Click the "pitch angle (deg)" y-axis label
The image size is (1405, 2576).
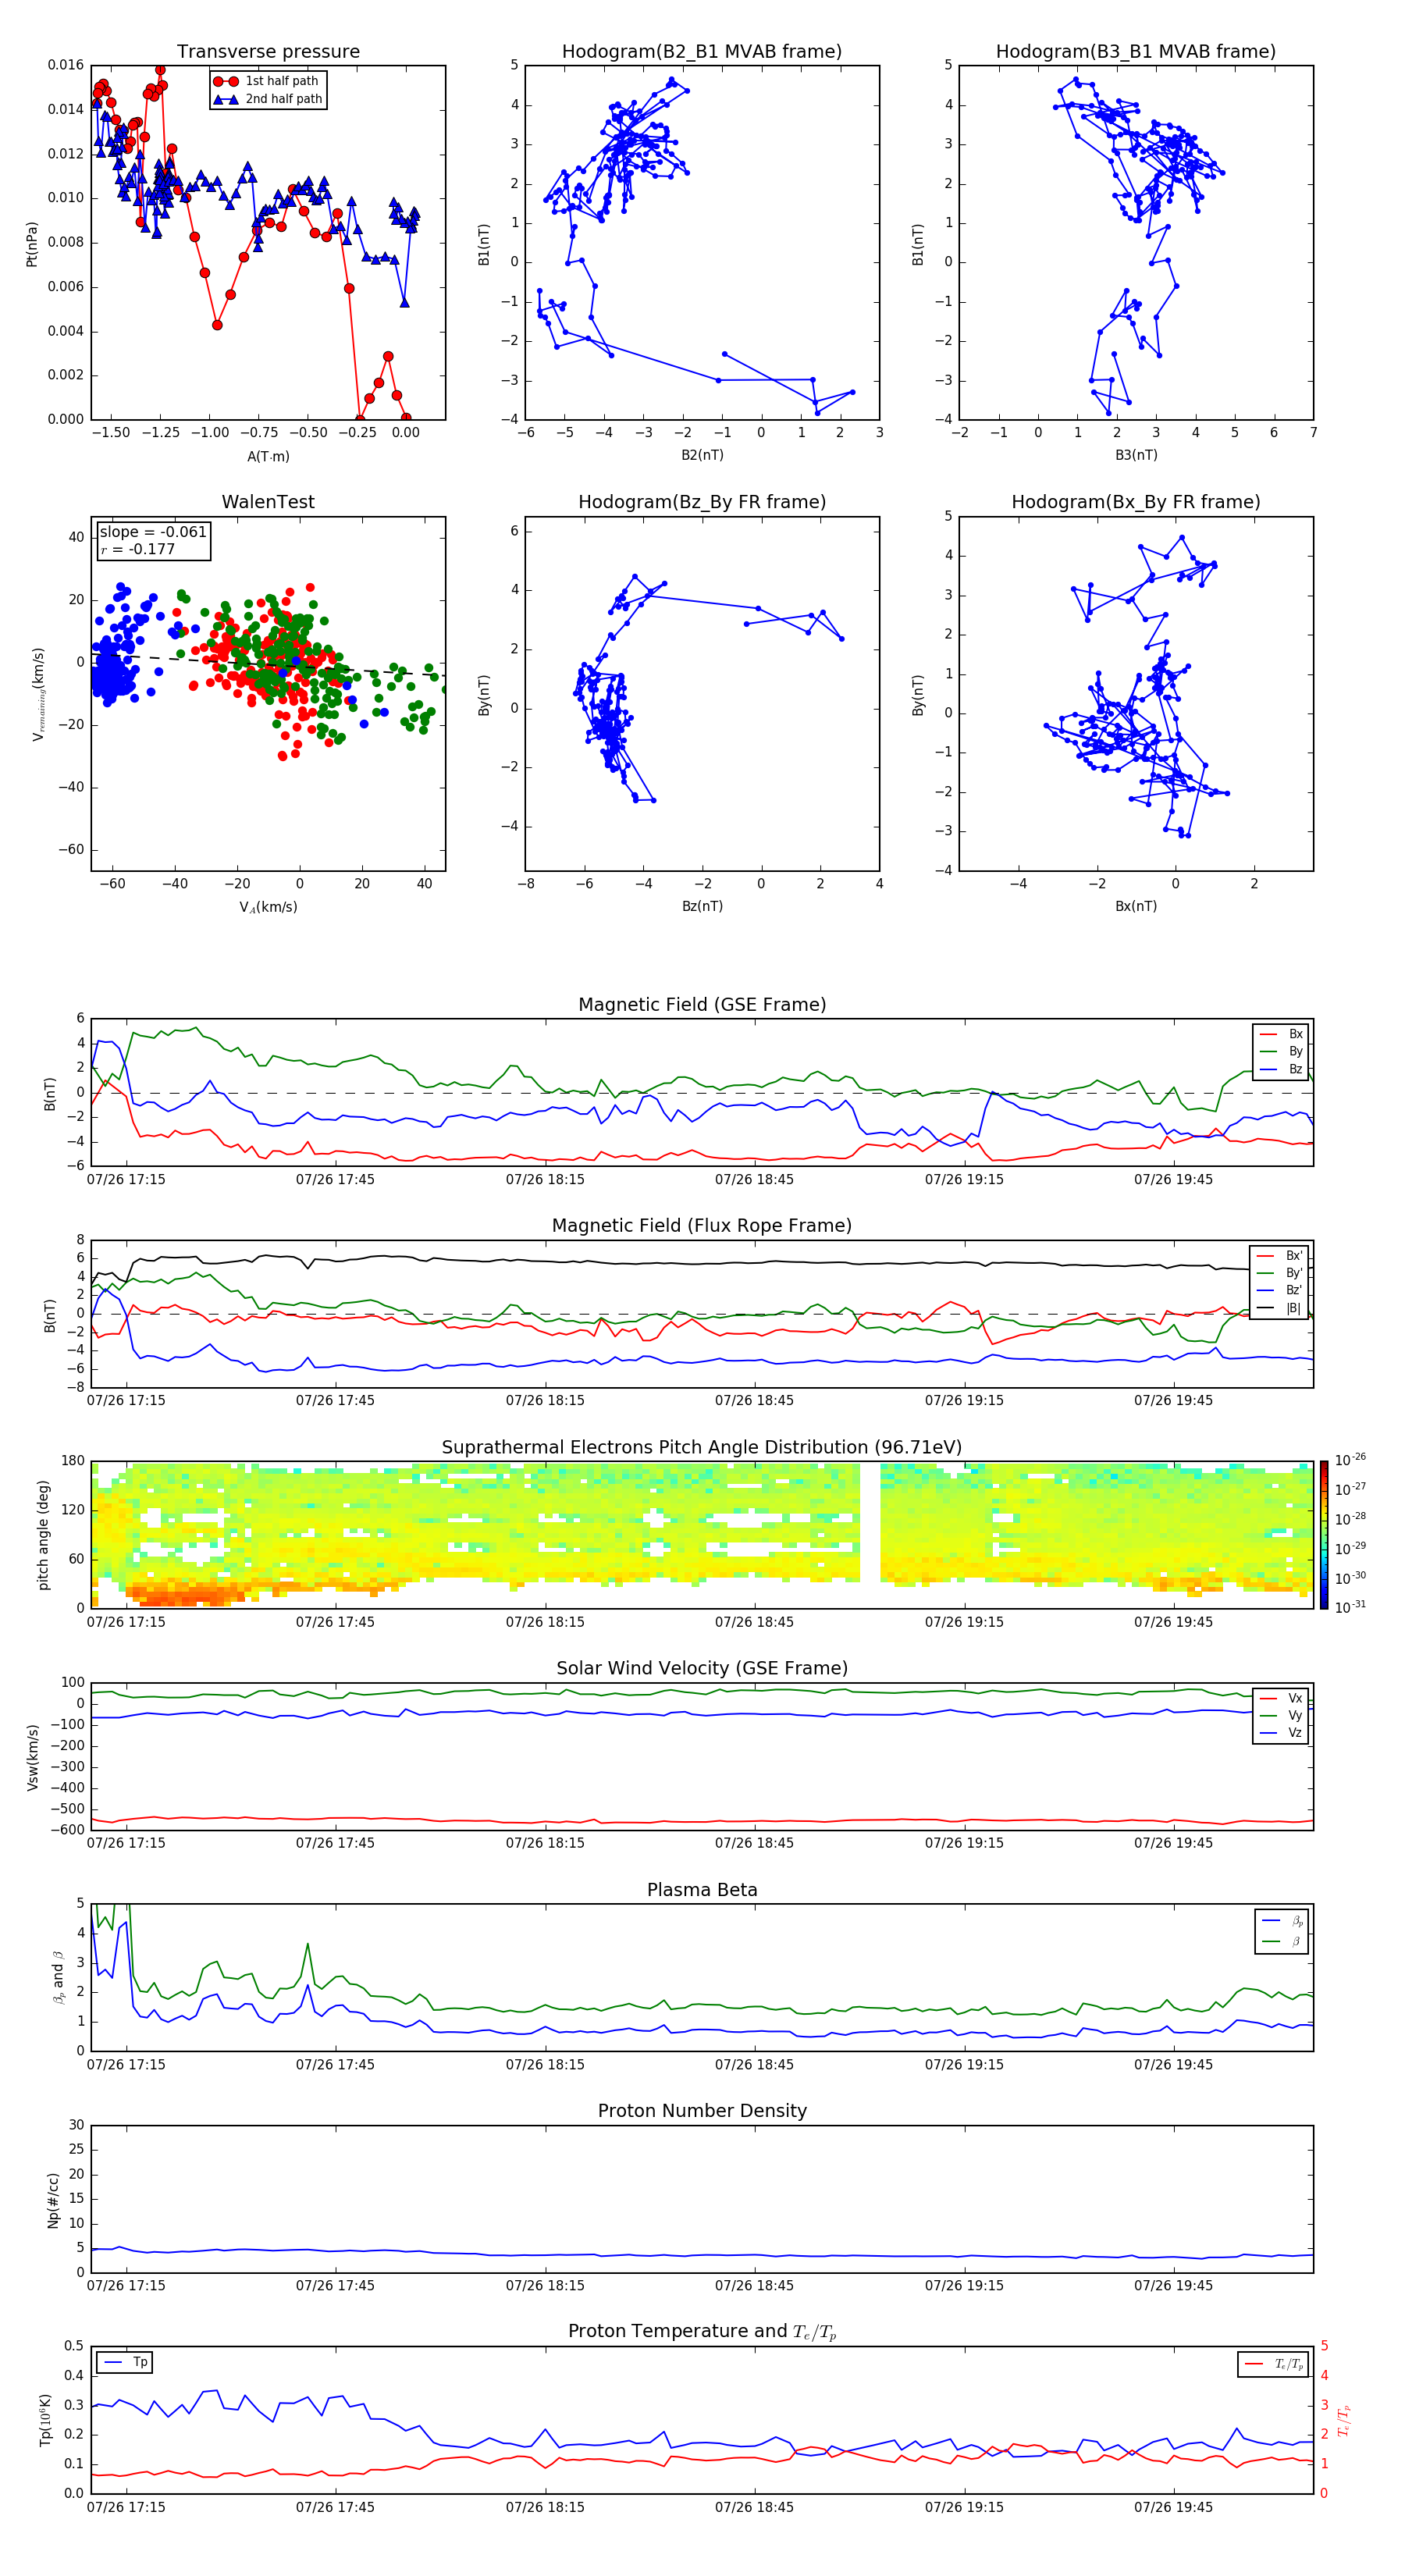point(43,1535)
